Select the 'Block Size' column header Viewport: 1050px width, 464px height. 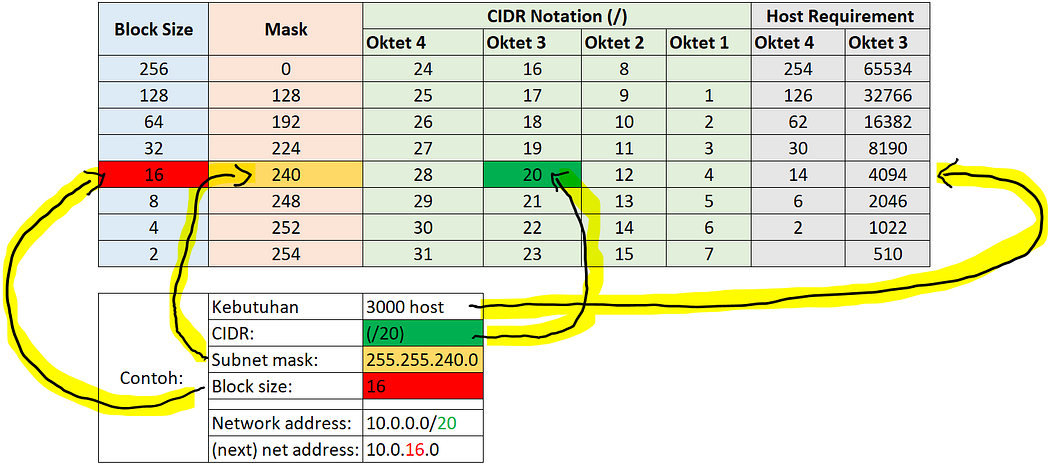[153, 29]
